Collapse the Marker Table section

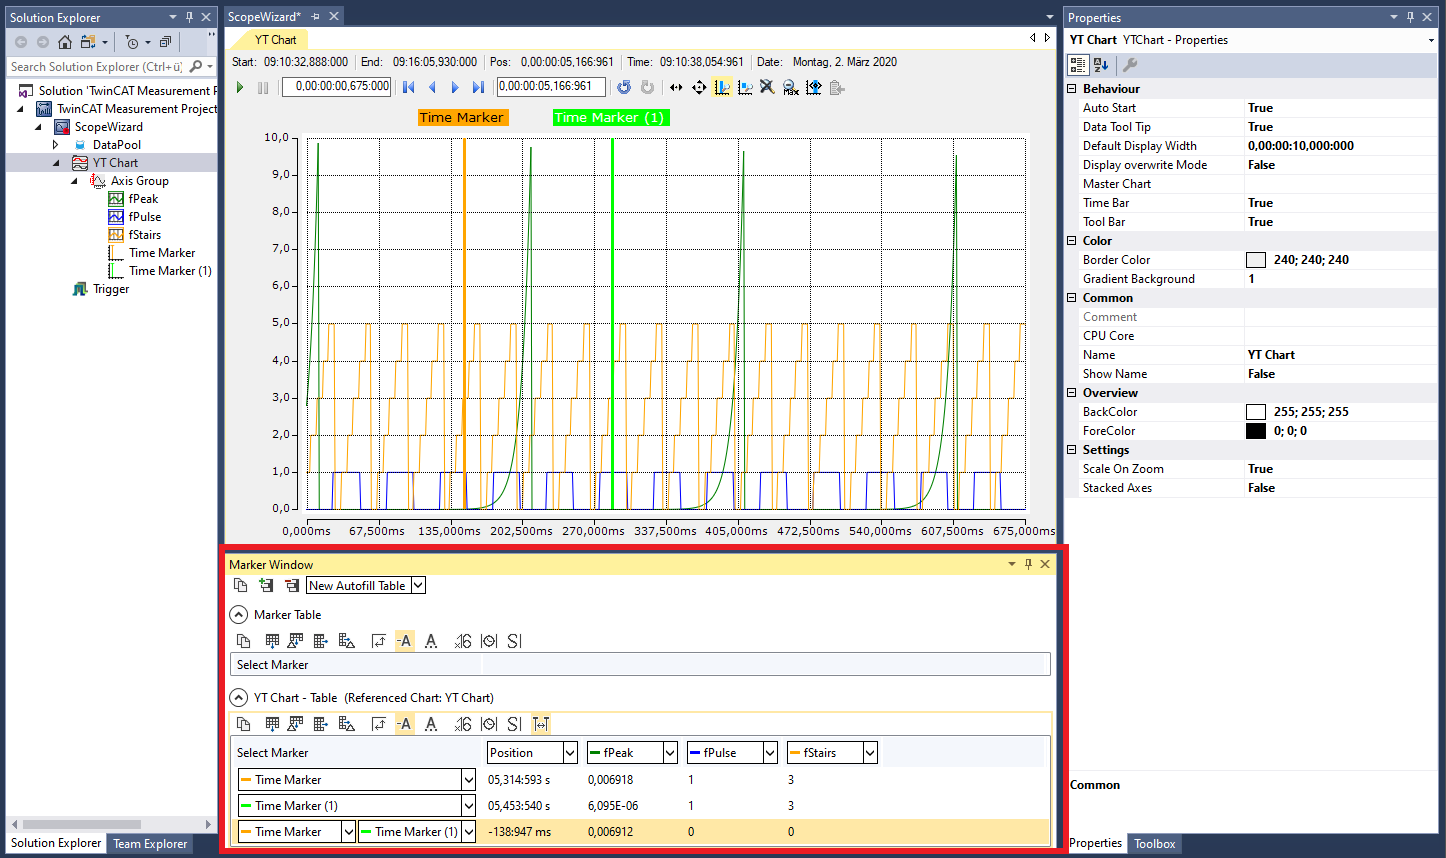coord(239,615)
